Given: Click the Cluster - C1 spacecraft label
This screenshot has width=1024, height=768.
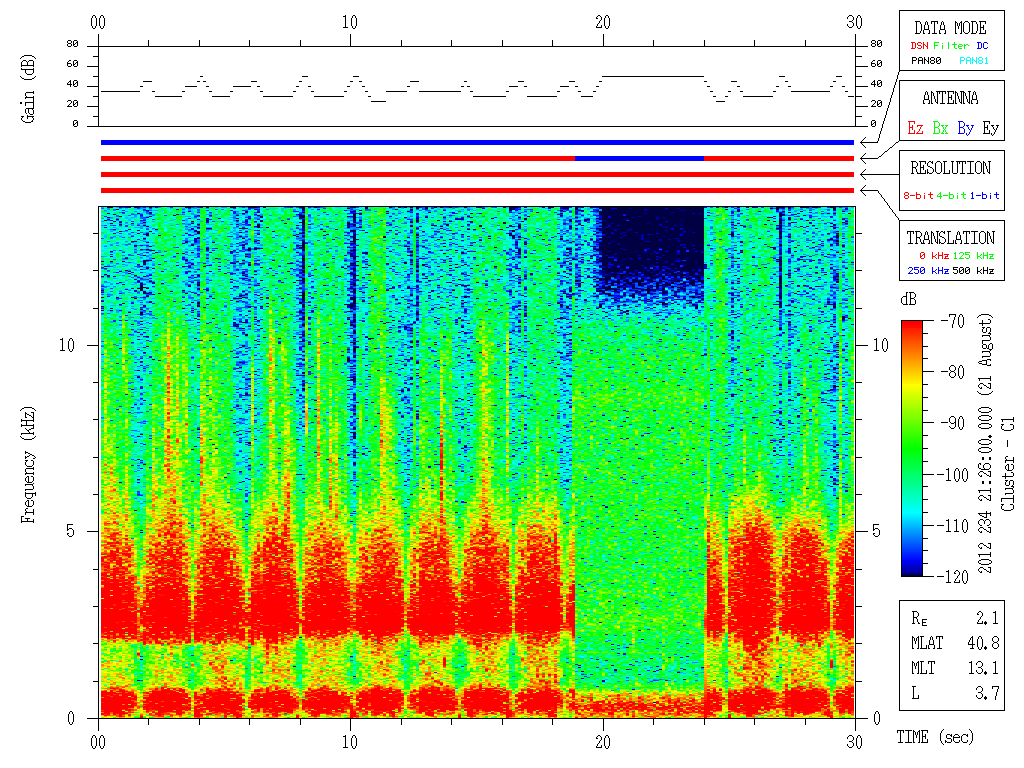Looking at the screenshot, I should tap(1008, 464).
